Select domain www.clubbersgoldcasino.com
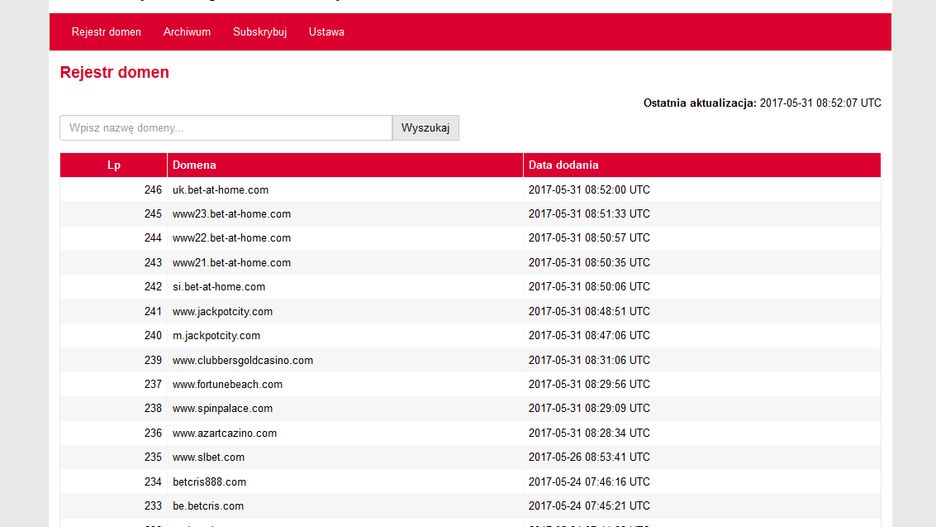 pyautogui.click(x=242, y=360)
